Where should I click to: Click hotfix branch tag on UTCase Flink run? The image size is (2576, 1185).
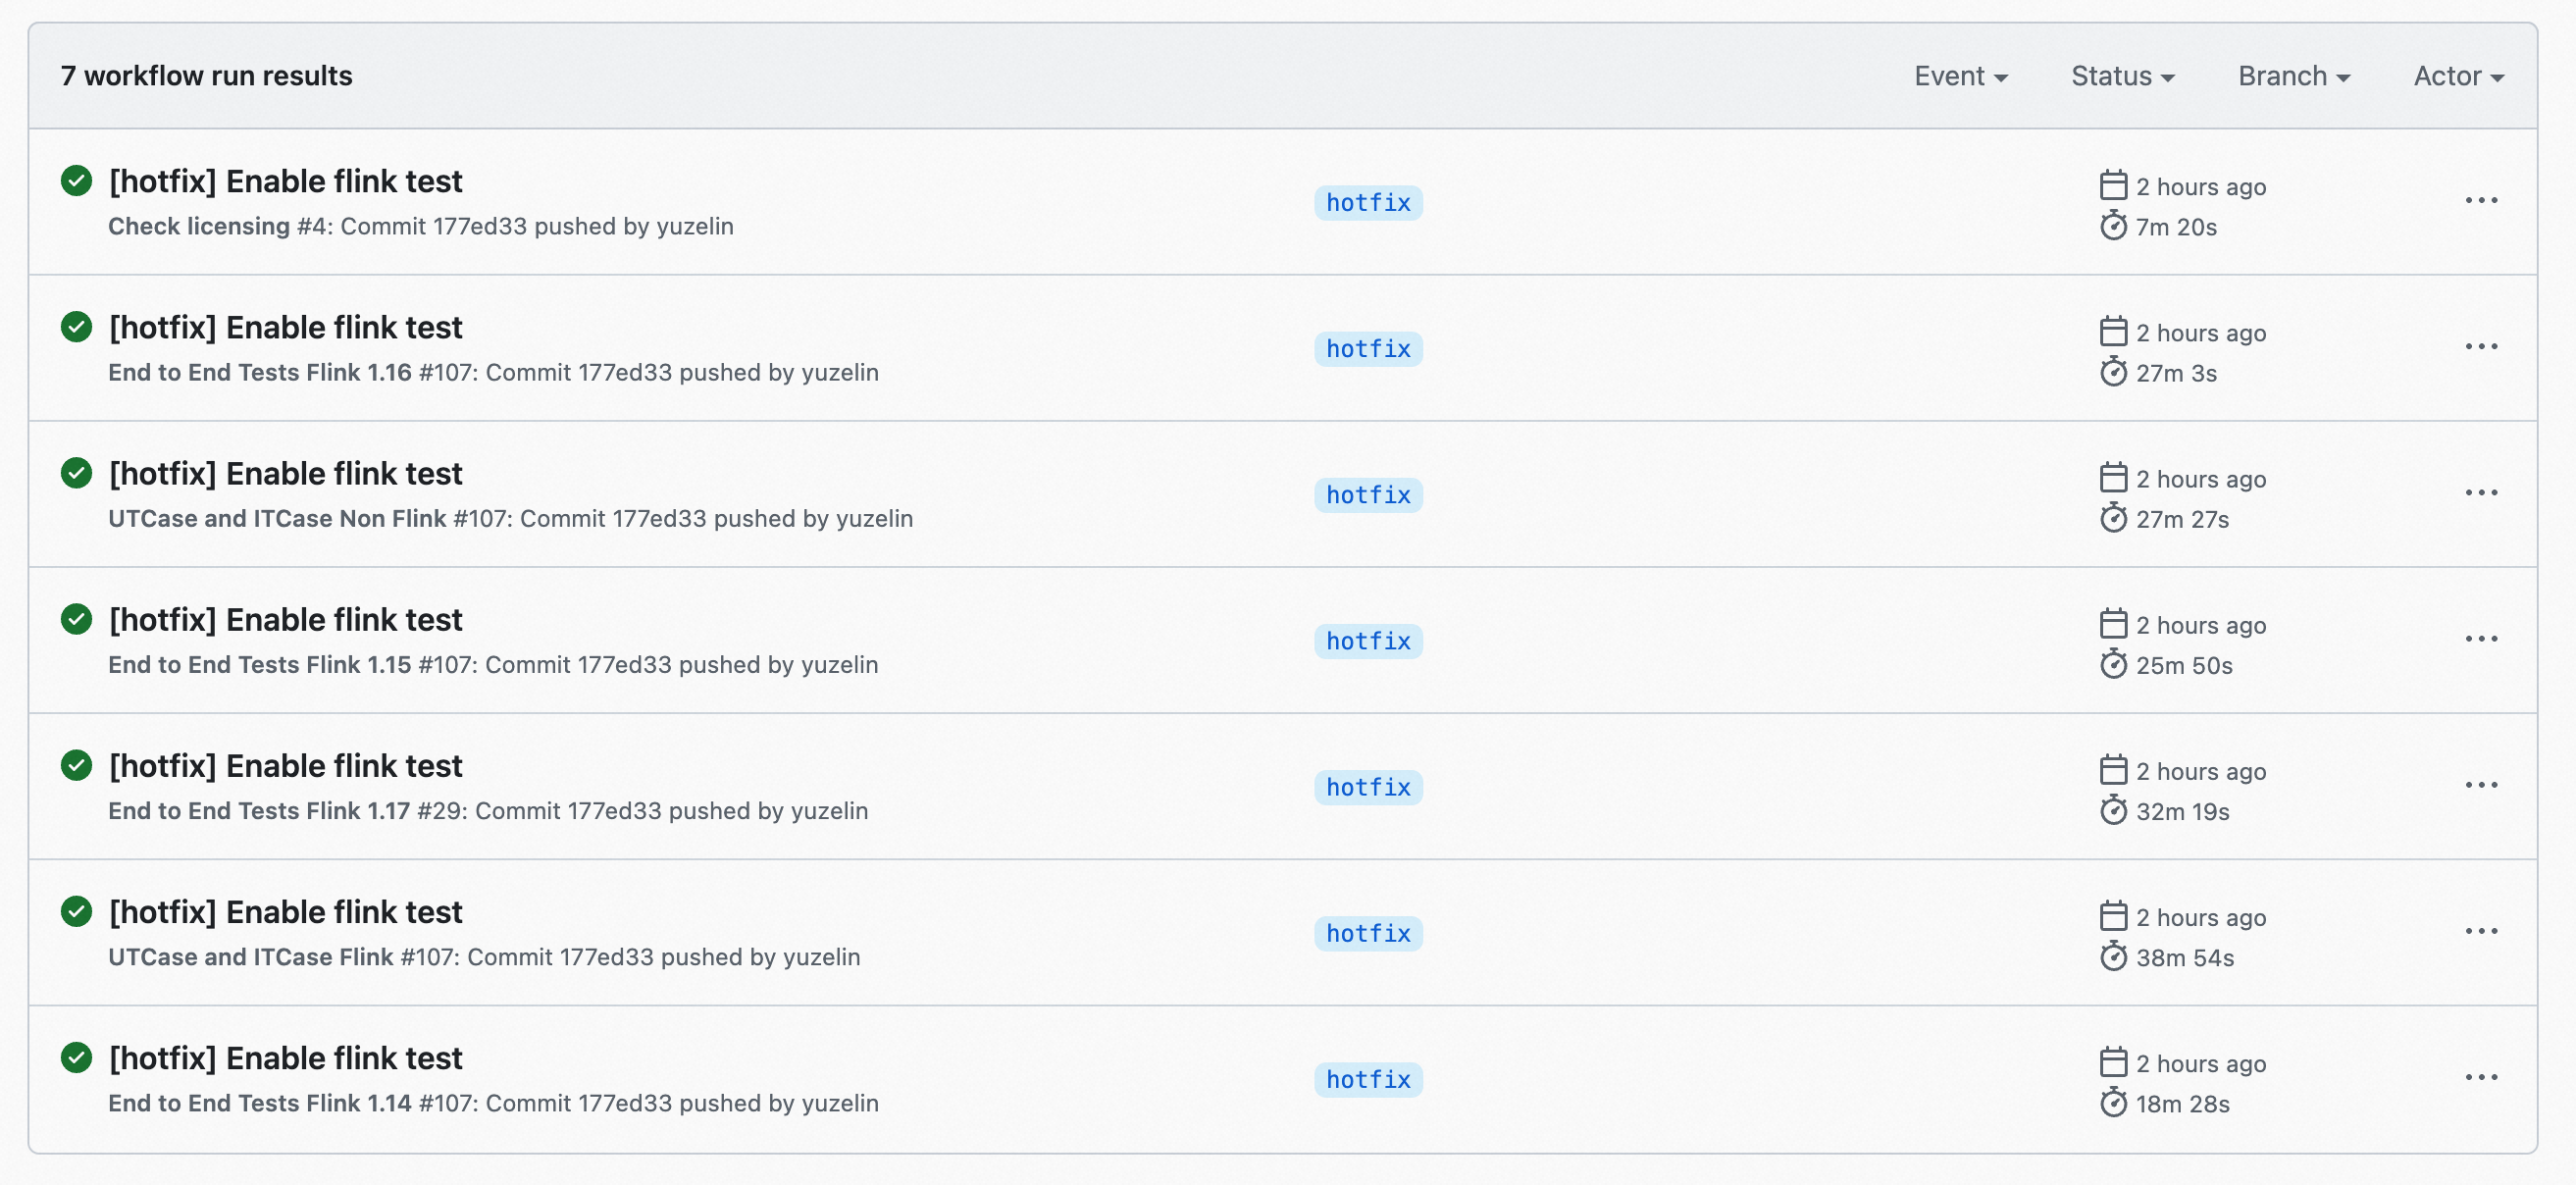[x=1367, y=933]
